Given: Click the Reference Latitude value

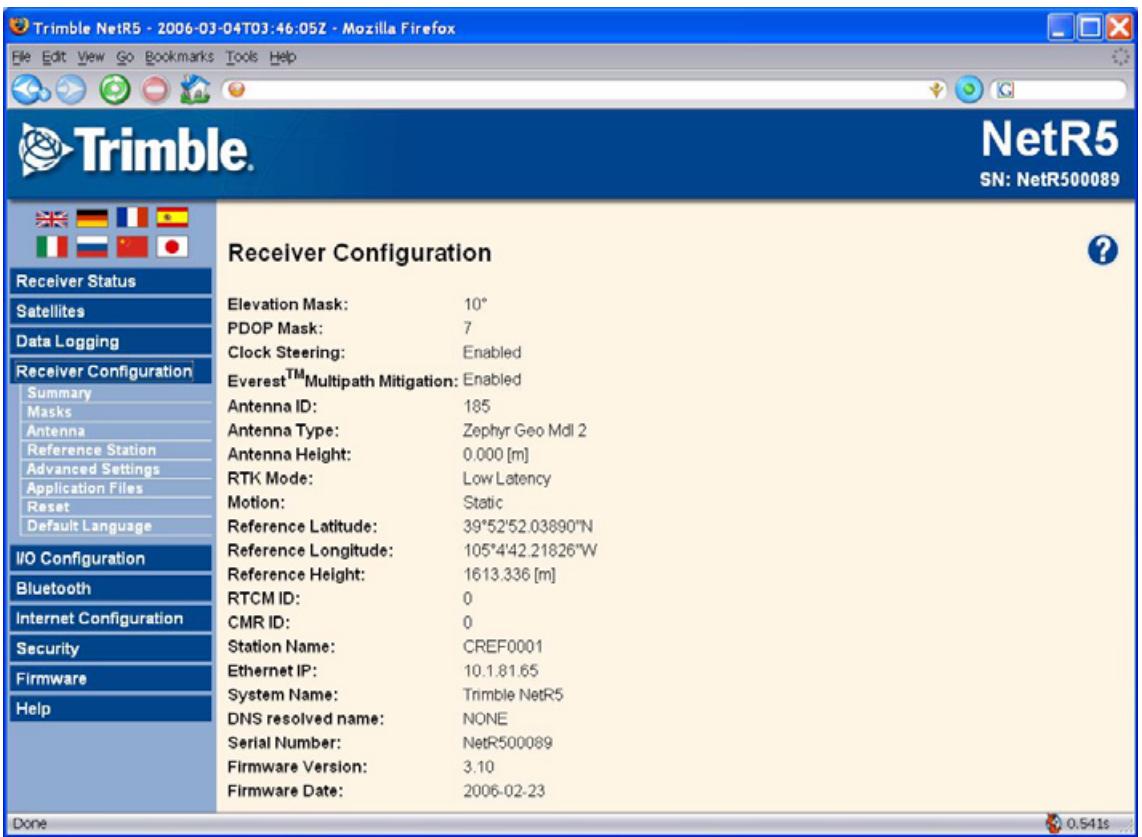Looking at the screenshot, I should coord(527,526).
